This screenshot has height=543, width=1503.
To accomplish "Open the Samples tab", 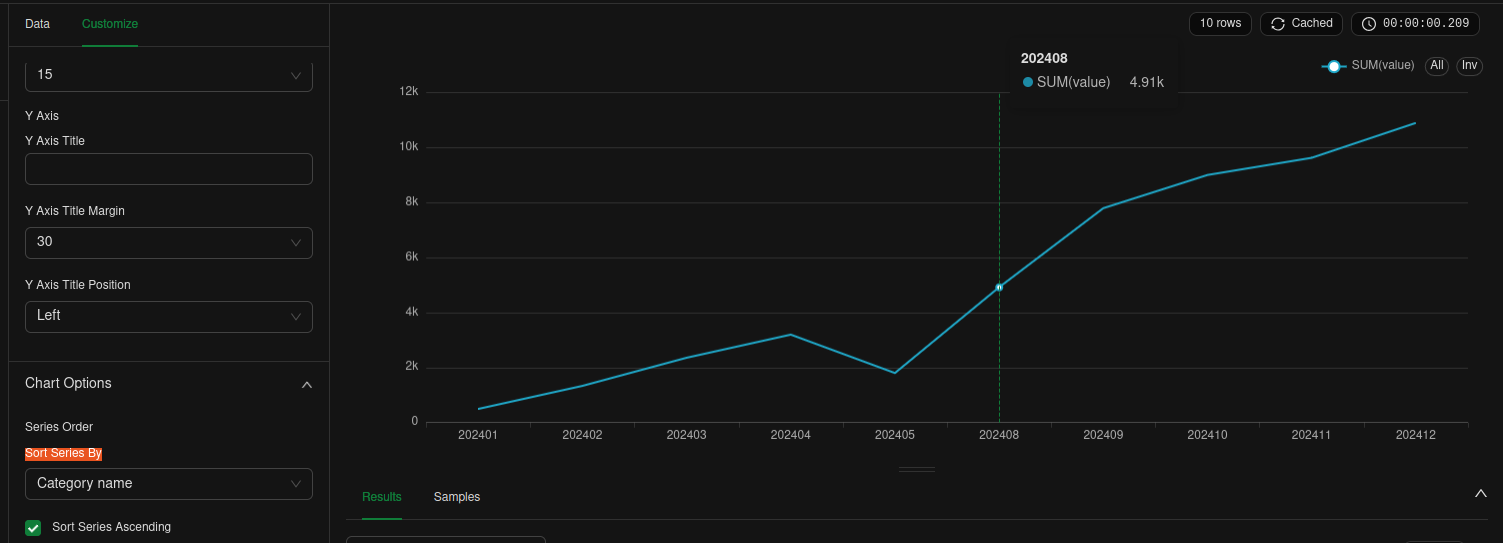I will coord(456,497).
